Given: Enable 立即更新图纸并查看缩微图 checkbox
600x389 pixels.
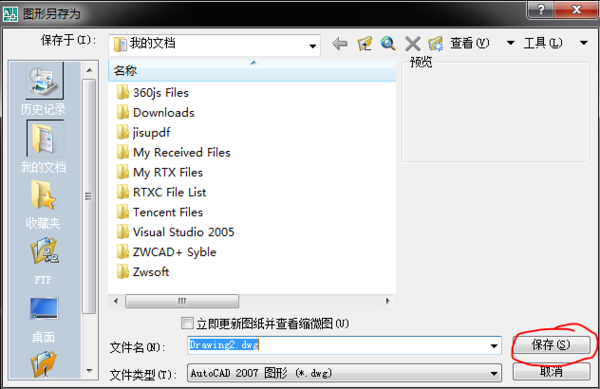Looking at the screenshot, I should pyautogui.click(x=187, y=324).
